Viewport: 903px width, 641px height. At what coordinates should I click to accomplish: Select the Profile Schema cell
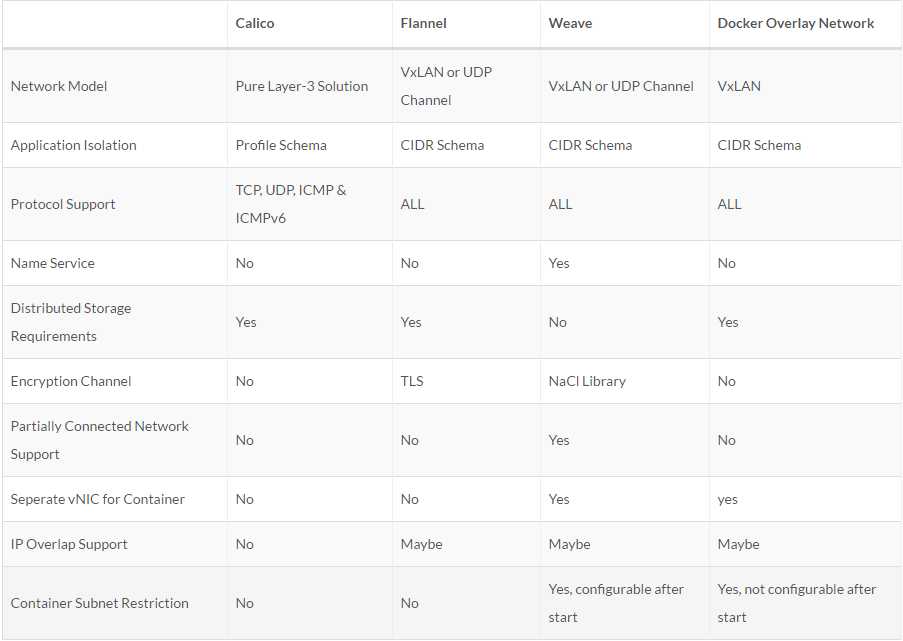tap(281, 145)
